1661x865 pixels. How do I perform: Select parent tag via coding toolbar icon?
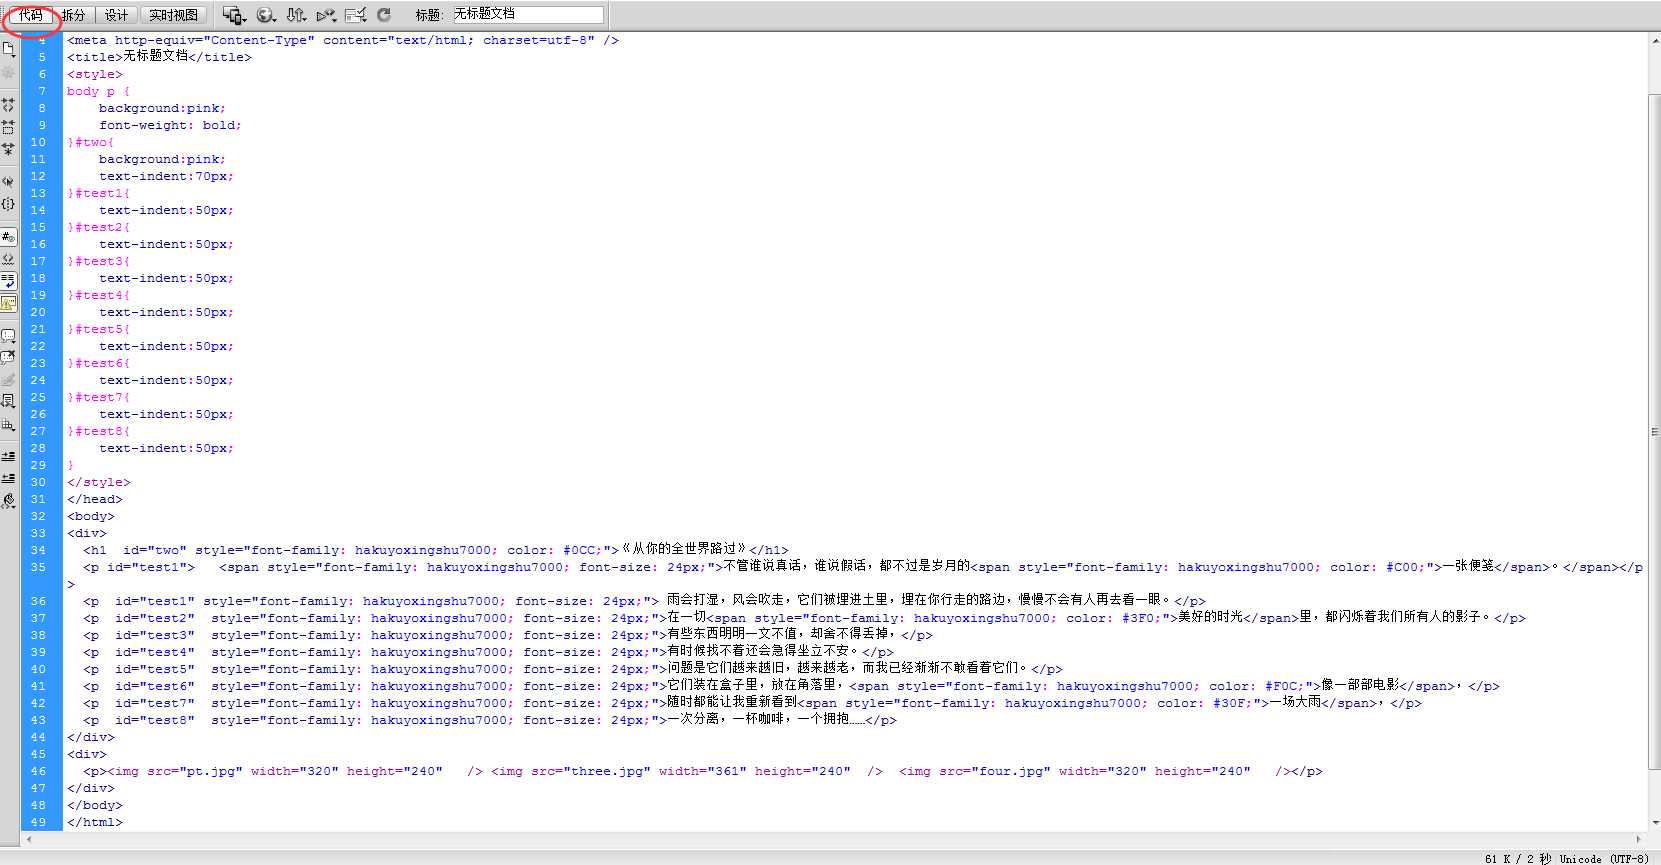pos(8,182)
